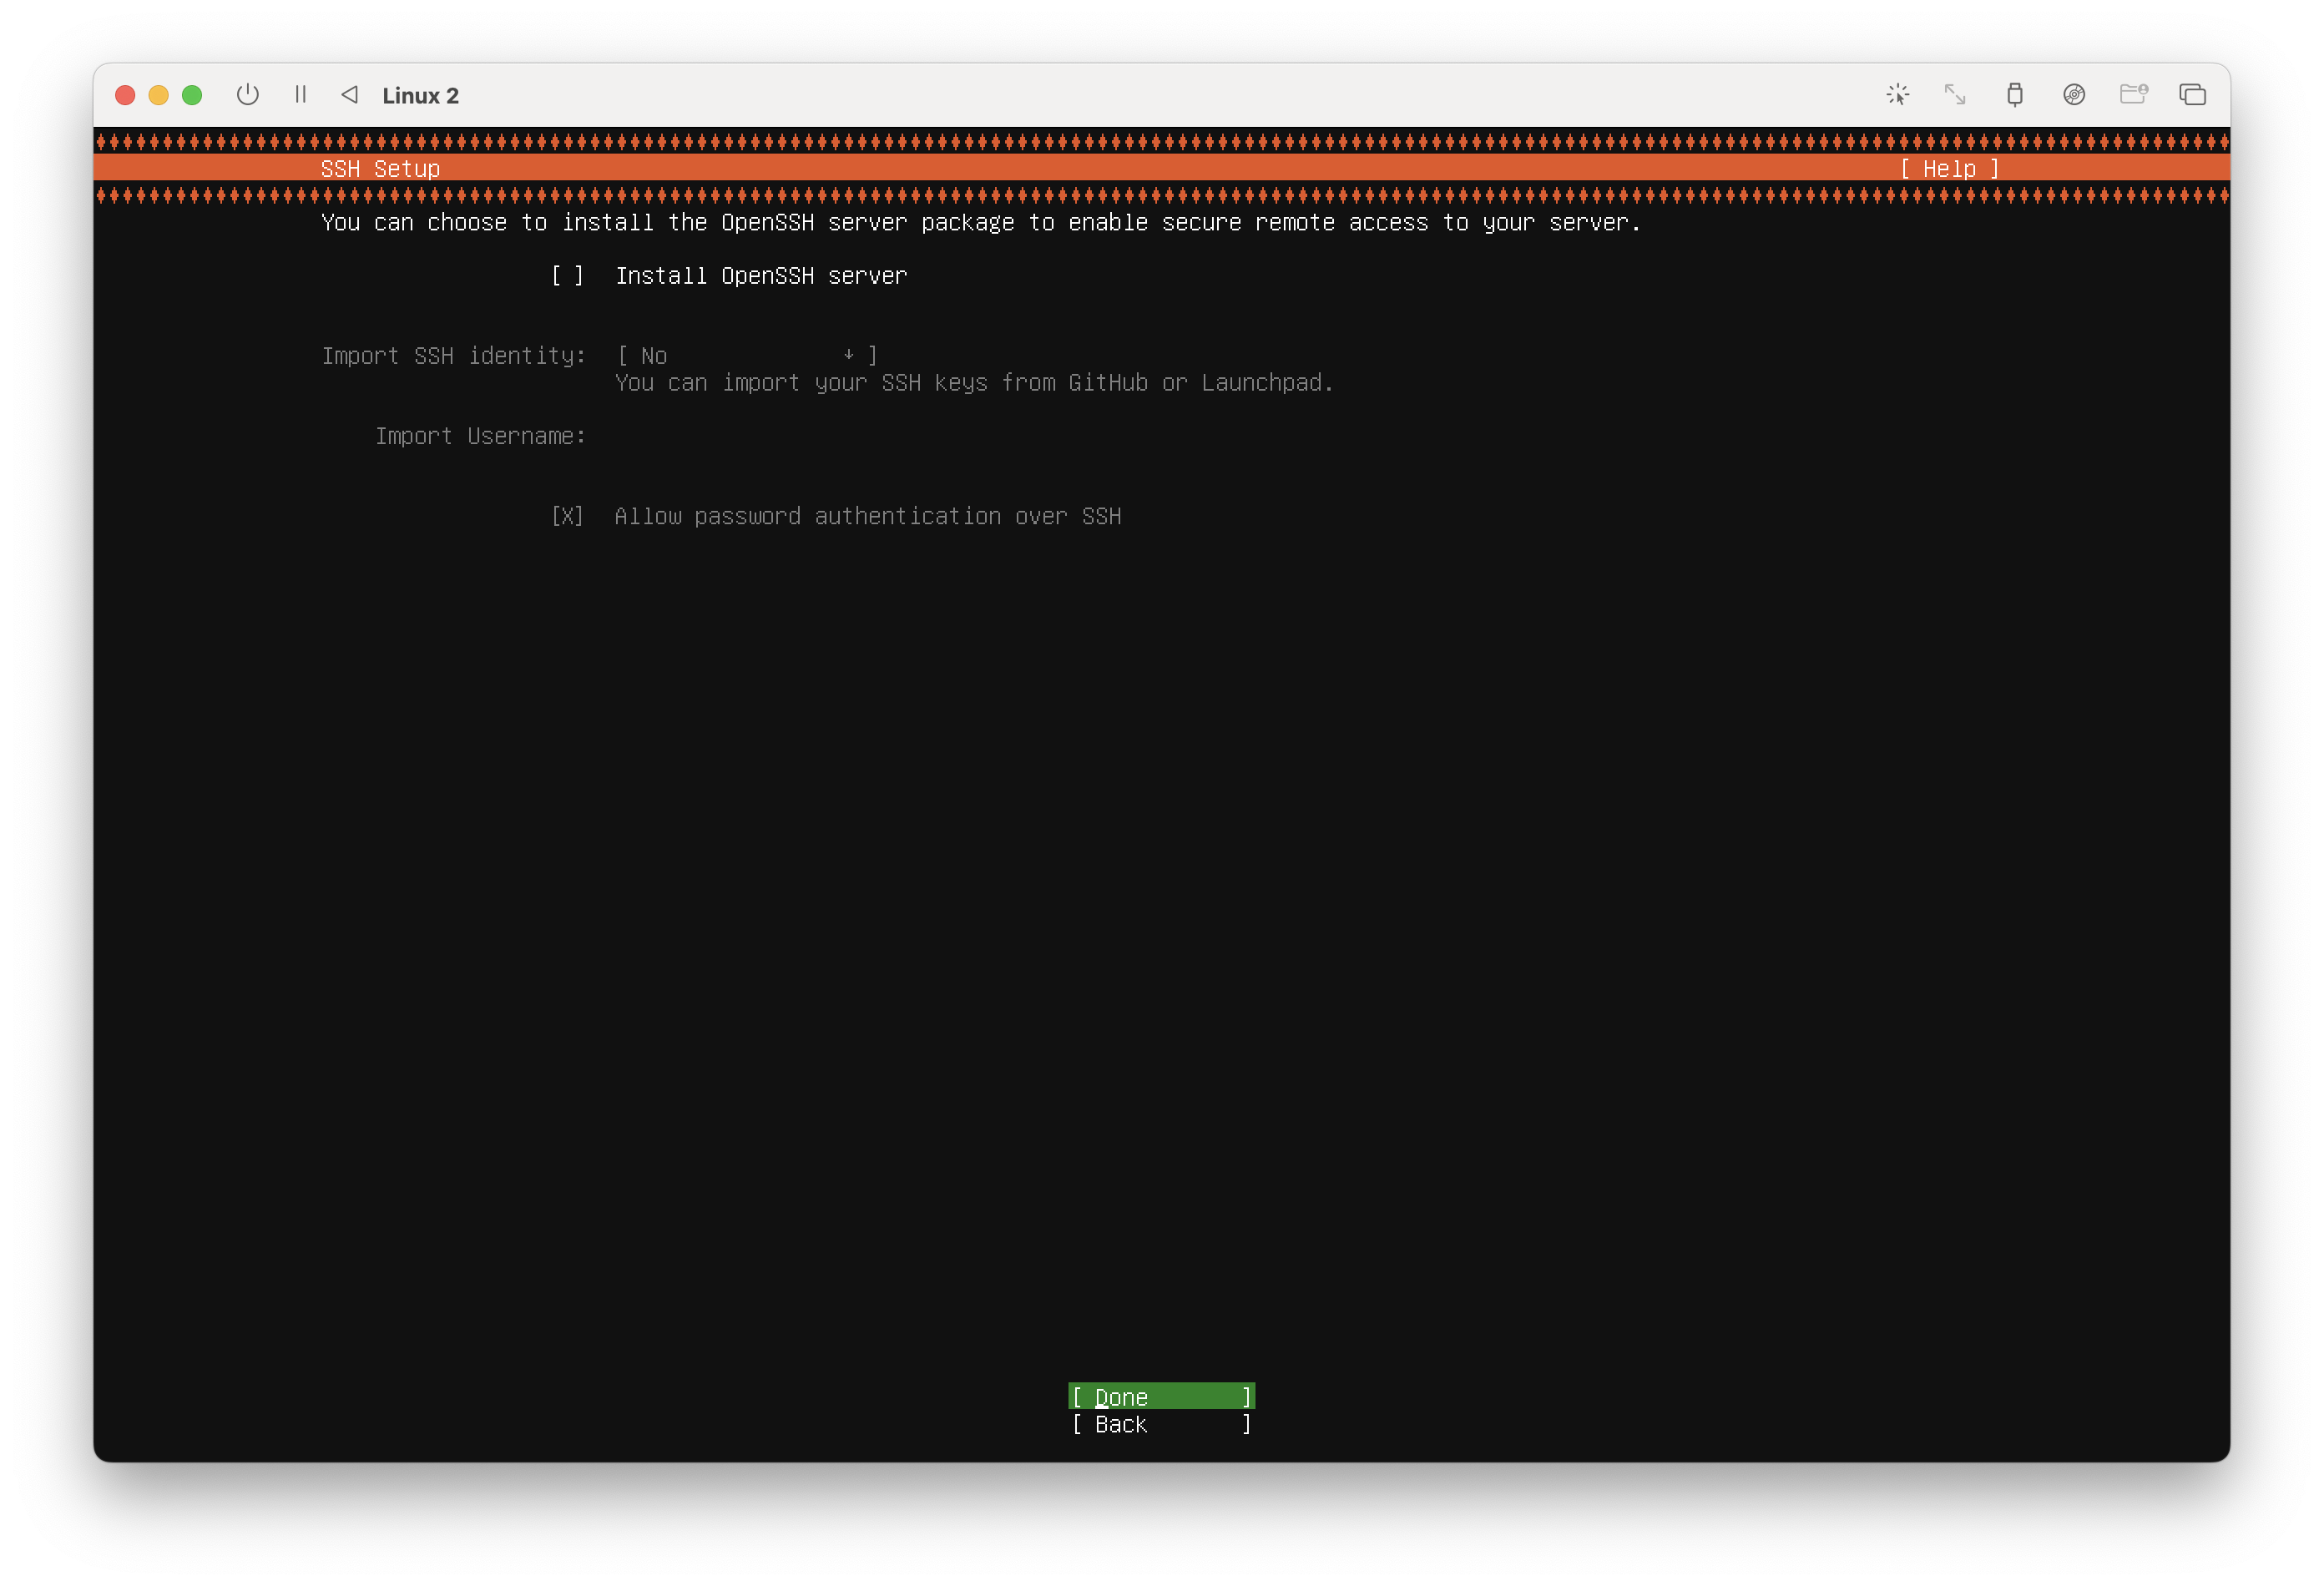Click the dropdown arrow next to No

[x=848, y=356]
